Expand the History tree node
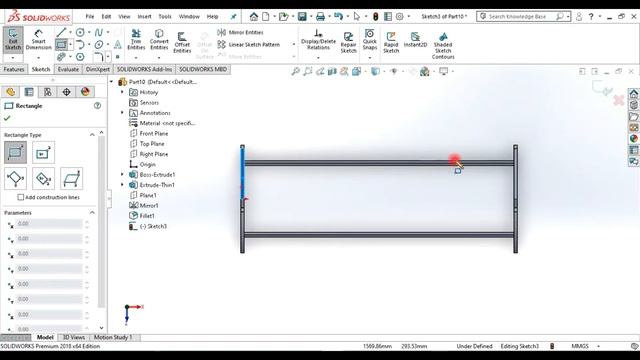 122,92
